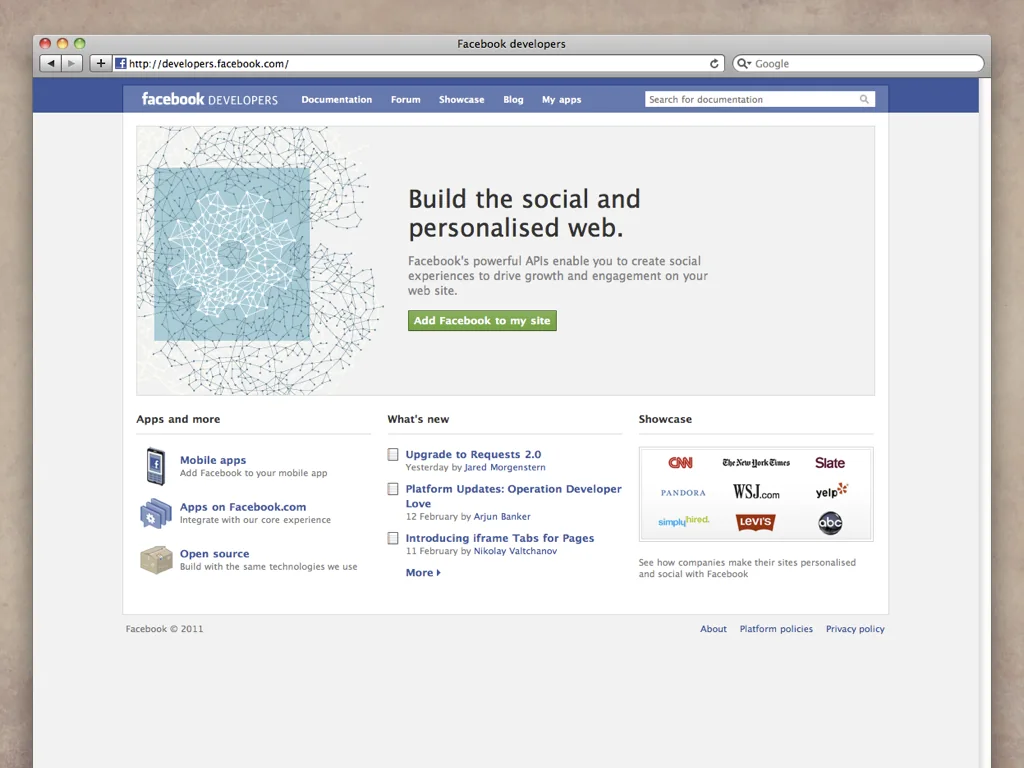Open the My apps nav item
Screen dimensions: 1024x768
[562, 99]
